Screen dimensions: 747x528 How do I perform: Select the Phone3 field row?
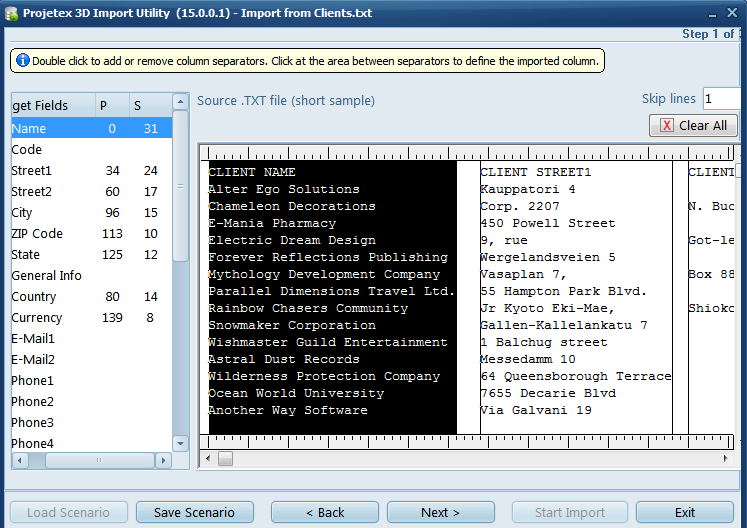(x=91, y=422)
